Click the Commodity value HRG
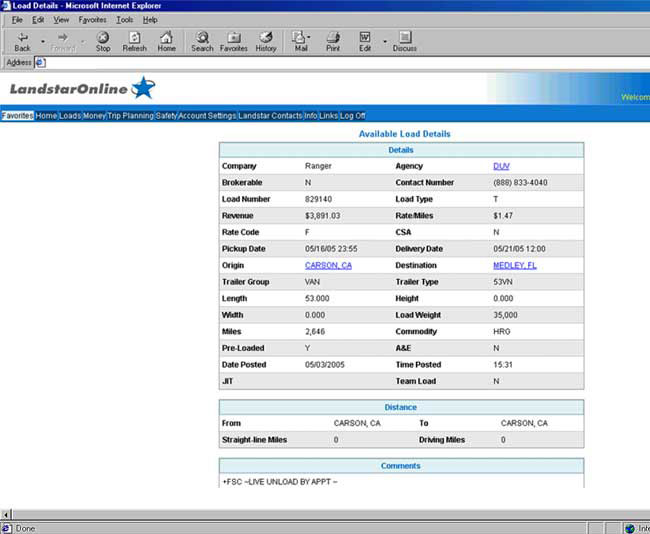The width and height of the screenshot is (650, 534). click(x=502, y=332)
